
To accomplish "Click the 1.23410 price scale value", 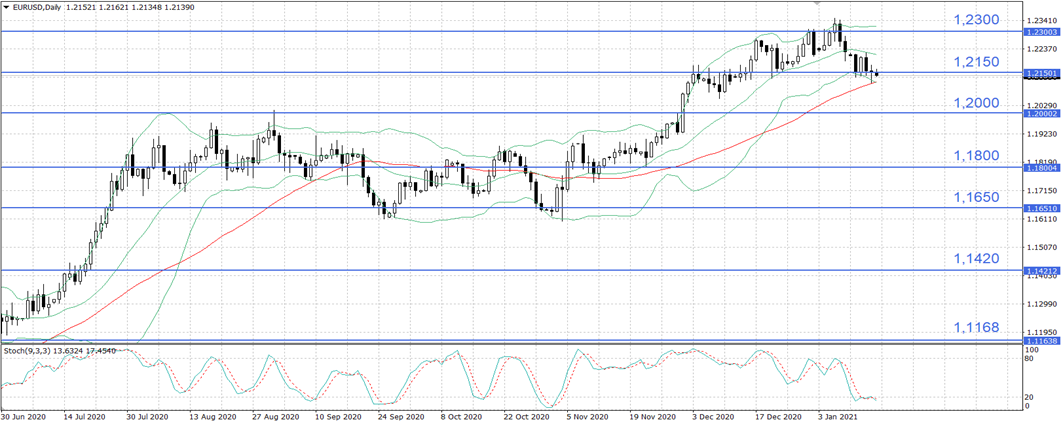I will pyautogui.click(x=1043, y=21).
